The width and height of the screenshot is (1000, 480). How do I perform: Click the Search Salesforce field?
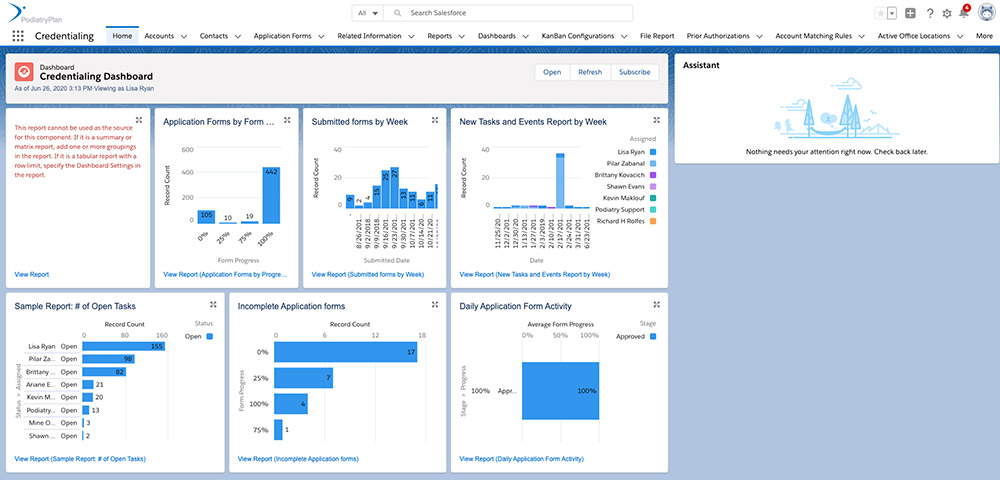509,13
